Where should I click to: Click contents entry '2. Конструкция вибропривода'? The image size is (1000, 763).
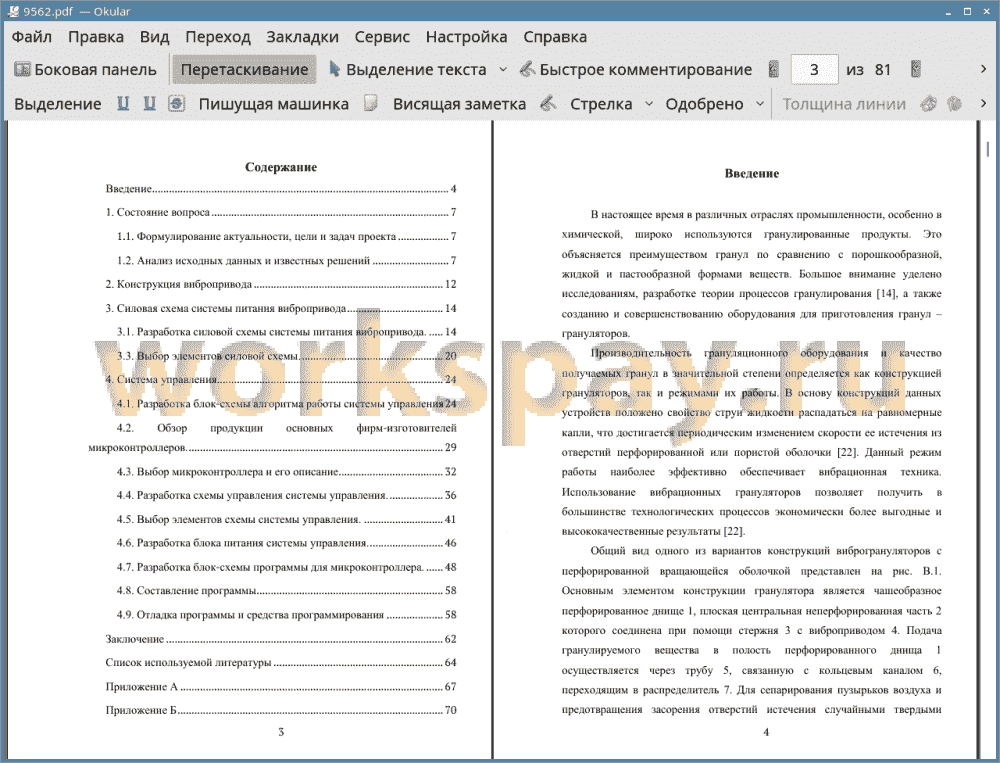281,285
